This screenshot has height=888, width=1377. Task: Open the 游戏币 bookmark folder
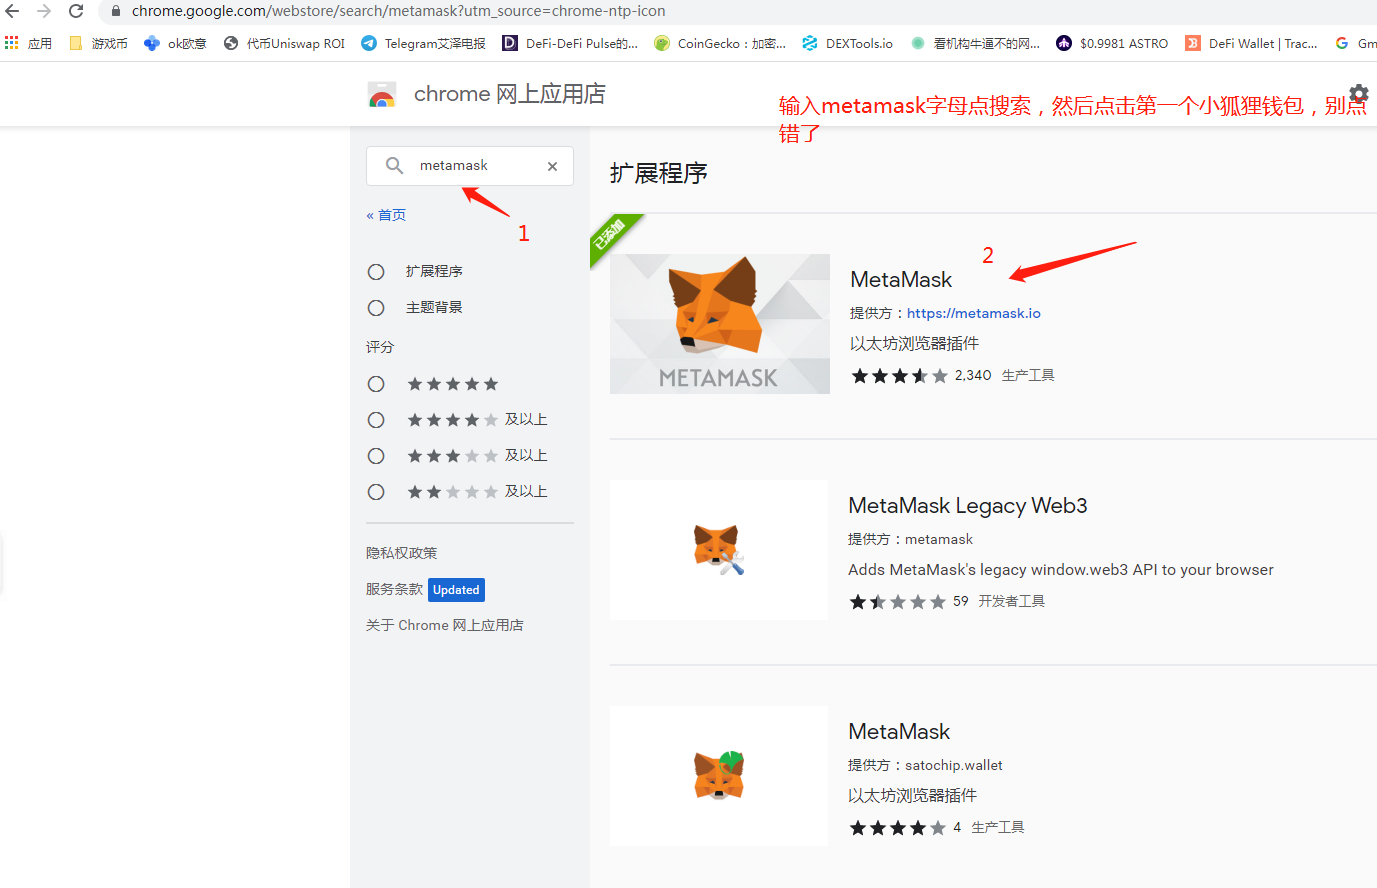tap(98, 43)
